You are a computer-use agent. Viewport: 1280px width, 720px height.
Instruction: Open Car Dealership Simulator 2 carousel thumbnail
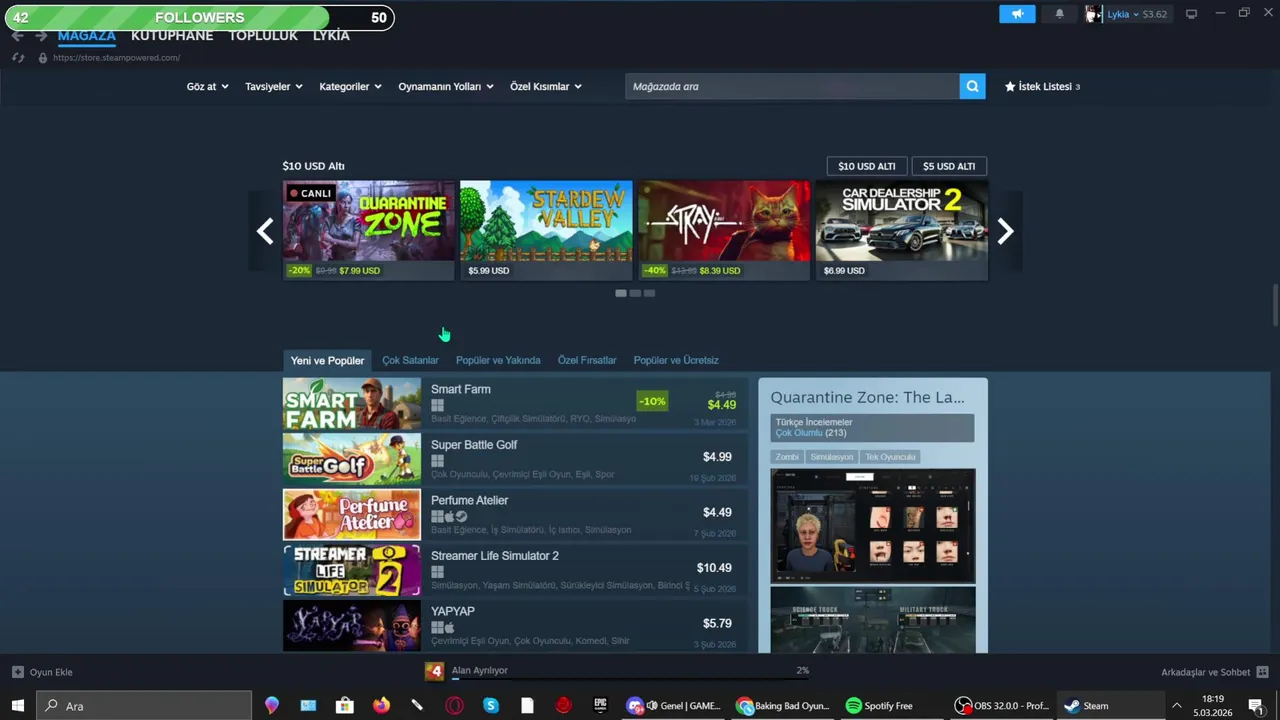pos(902,230)
